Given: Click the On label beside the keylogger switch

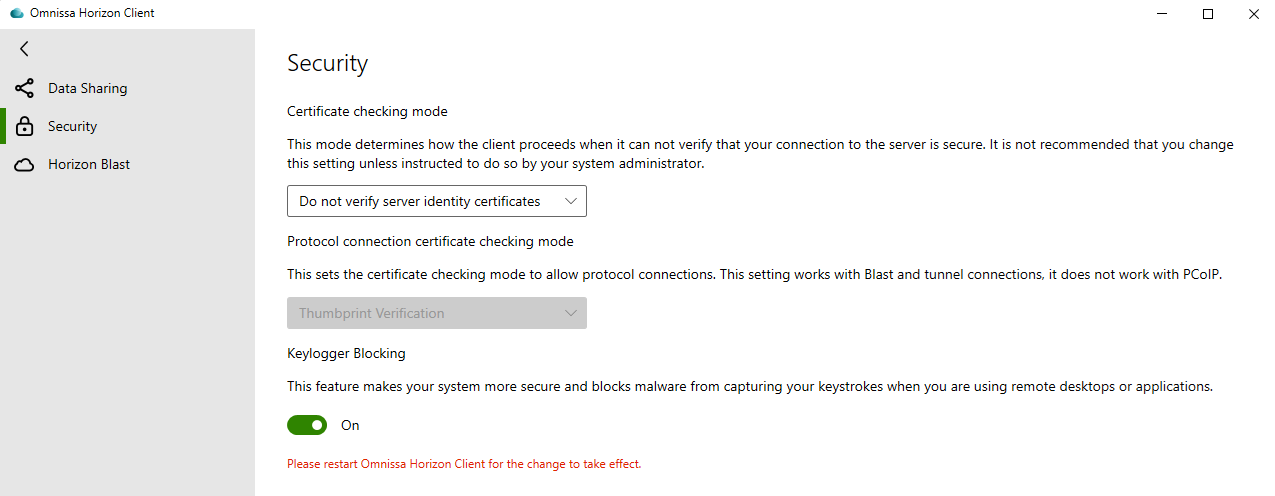Looking at the screenshot, I should tap(350, 425).
